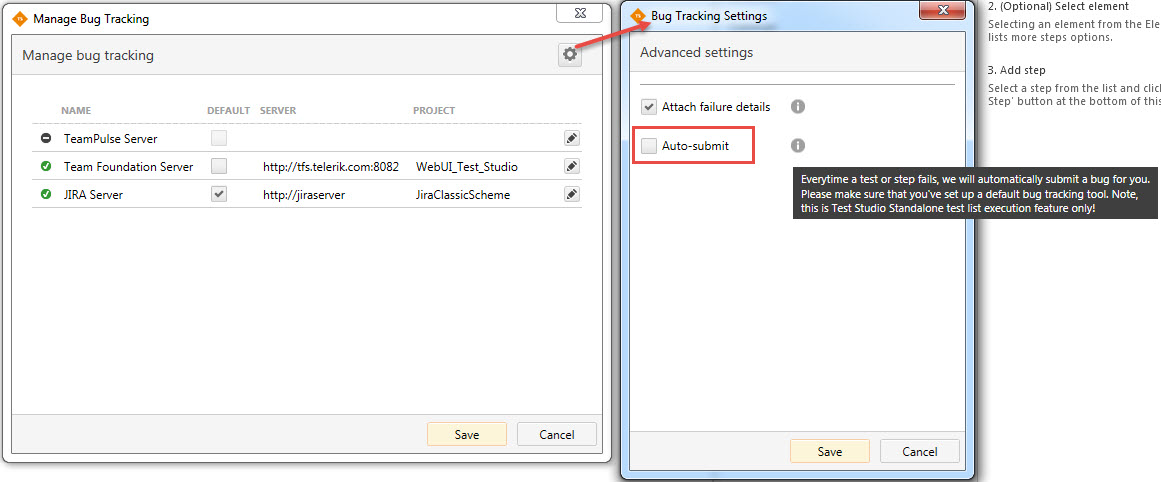The image size is (1161, 482).
Task: Select the Team Foundation Server row name
Action: point(129,167)
